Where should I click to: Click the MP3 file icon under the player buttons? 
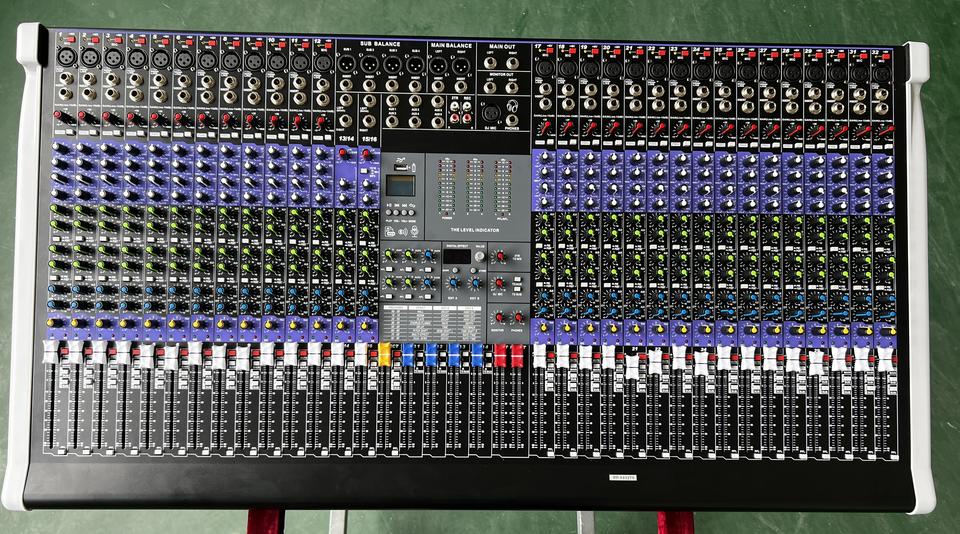pyautogui.click(x=390, y=231)
